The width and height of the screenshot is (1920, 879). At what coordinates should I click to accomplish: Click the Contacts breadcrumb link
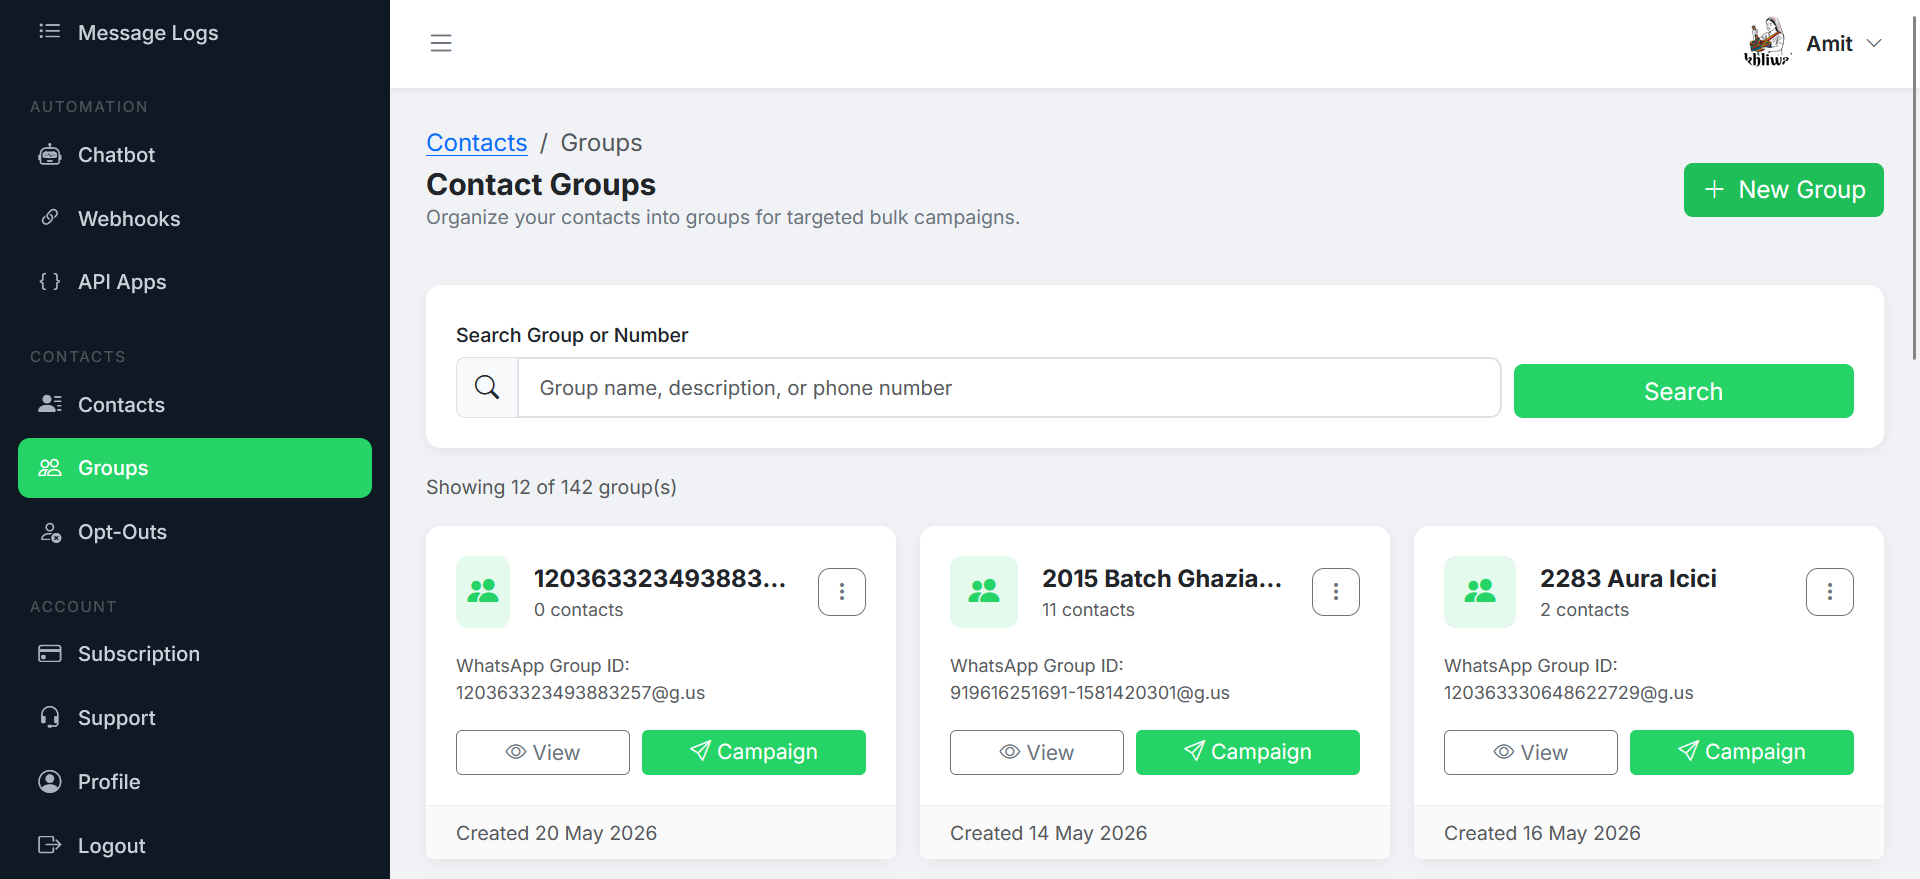477,143
